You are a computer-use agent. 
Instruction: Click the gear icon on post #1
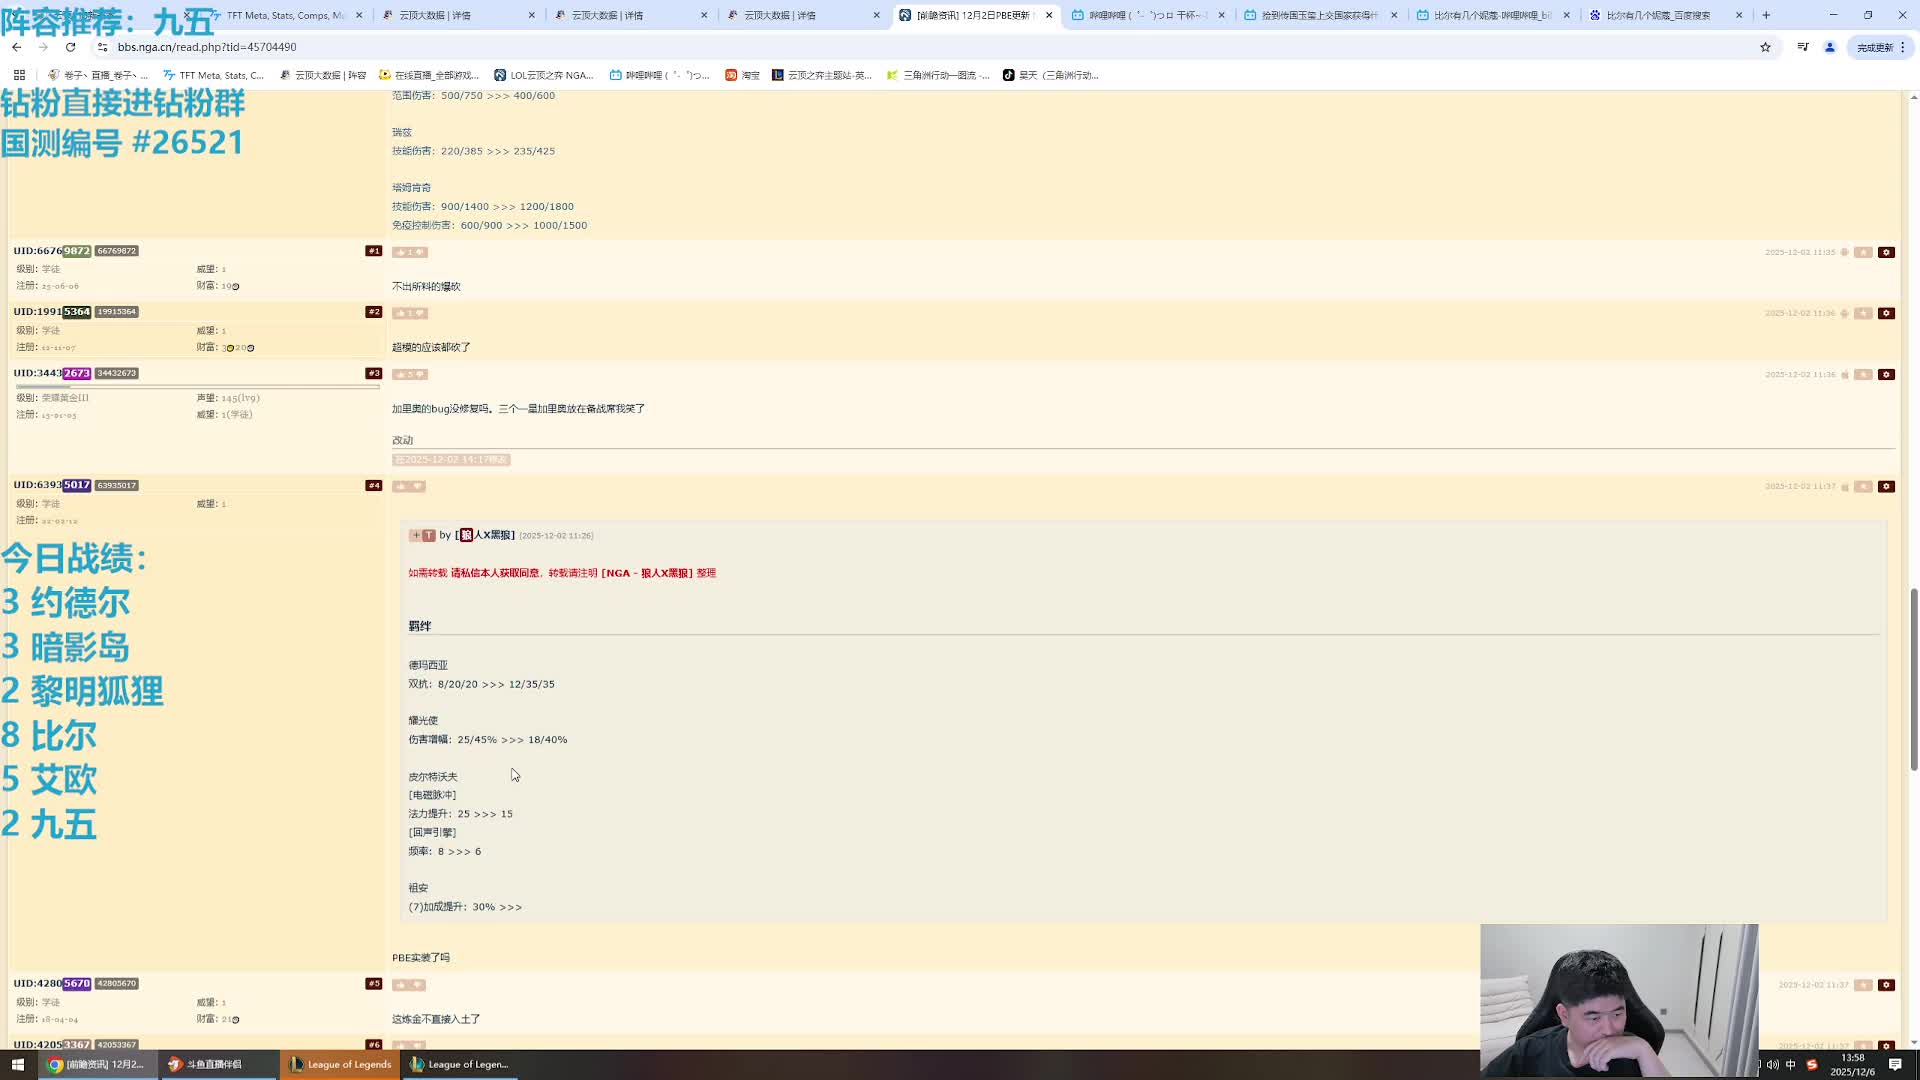point(1886,252)
